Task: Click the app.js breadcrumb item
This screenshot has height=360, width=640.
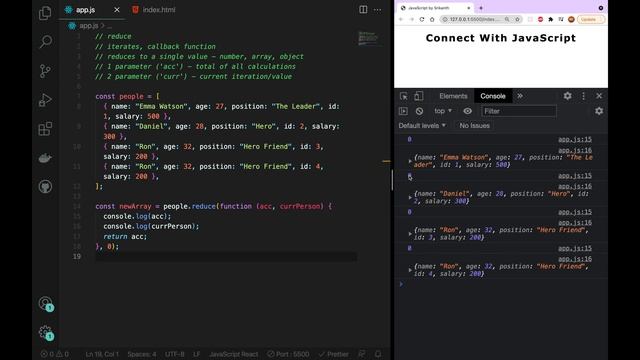Action: click(88, 26)
